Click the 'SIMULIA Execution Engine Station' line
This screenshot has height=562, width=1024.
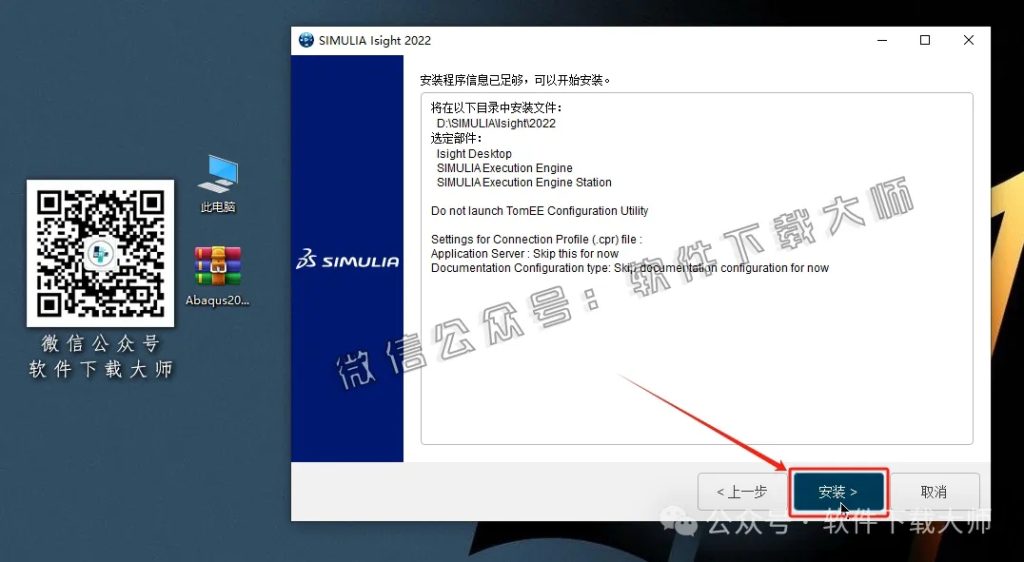click(x=524, y=182)
